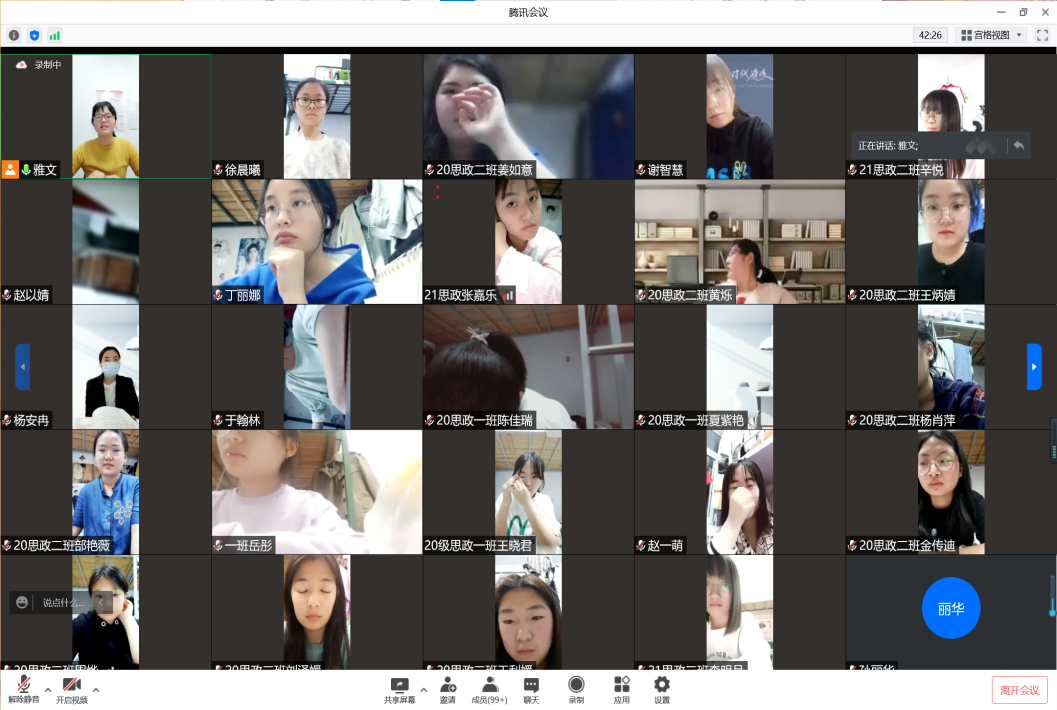1057x710 pixels.
Task: Expand the audio options arrow beside microphone
Action: coord(48,689)
